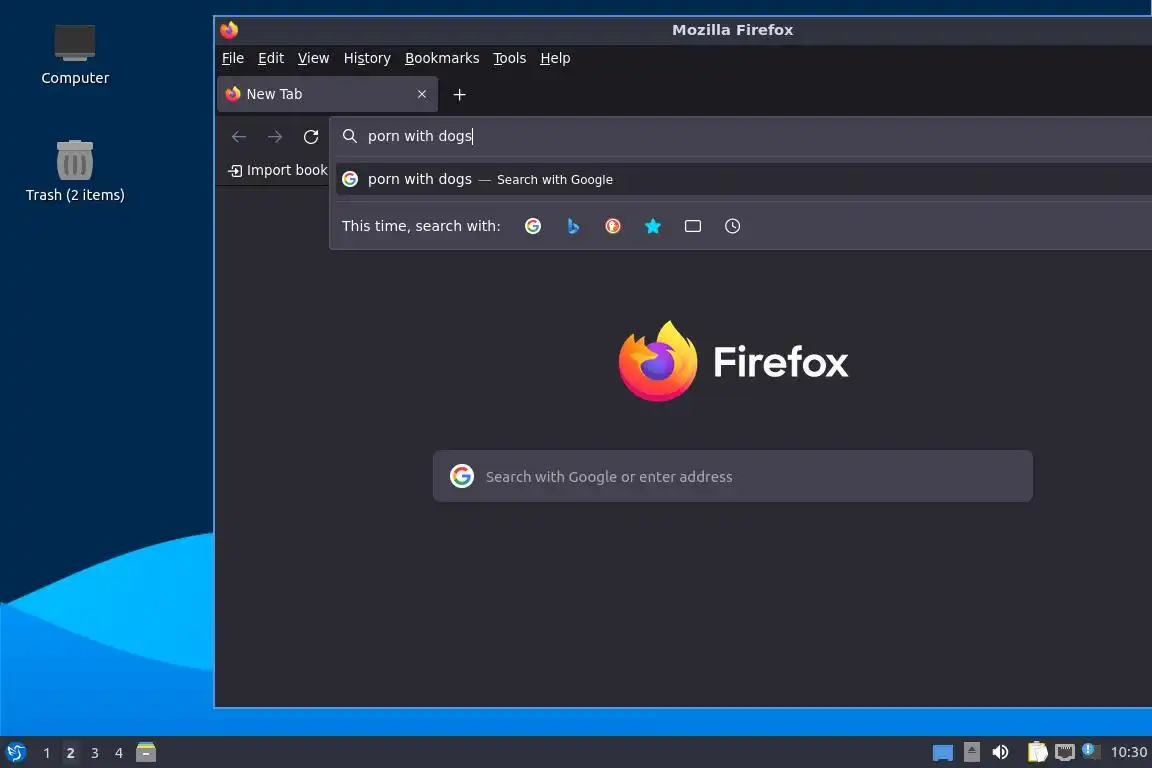1152x768 pixels.
Task: Select the New Tab tab
Action: point(327,94)
